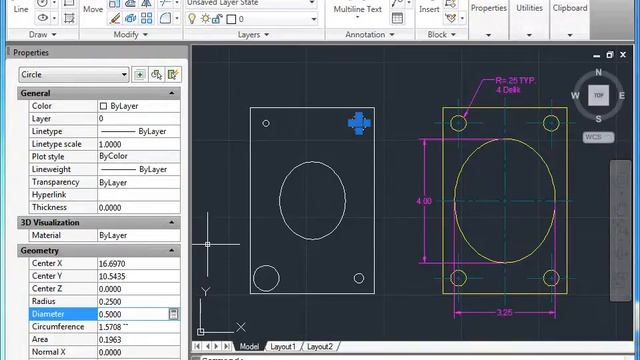Click the Erase tool in Modify

tap(115, 18)
